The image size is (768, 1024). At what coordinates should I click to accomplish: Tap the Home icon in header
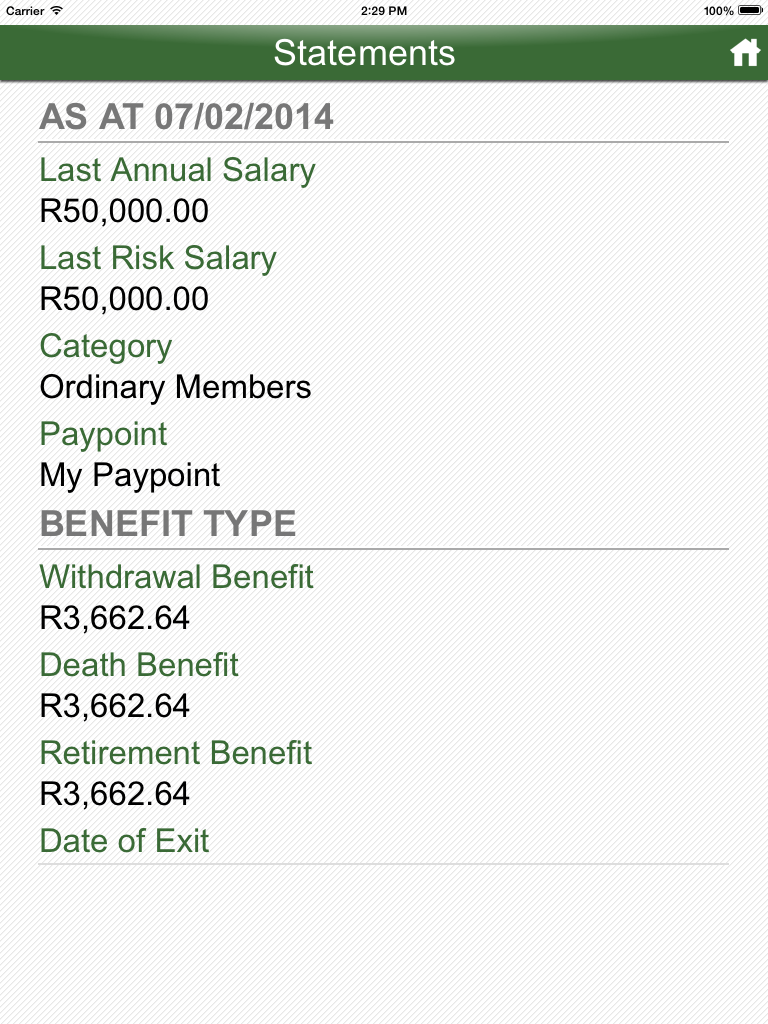coord(745,53)
